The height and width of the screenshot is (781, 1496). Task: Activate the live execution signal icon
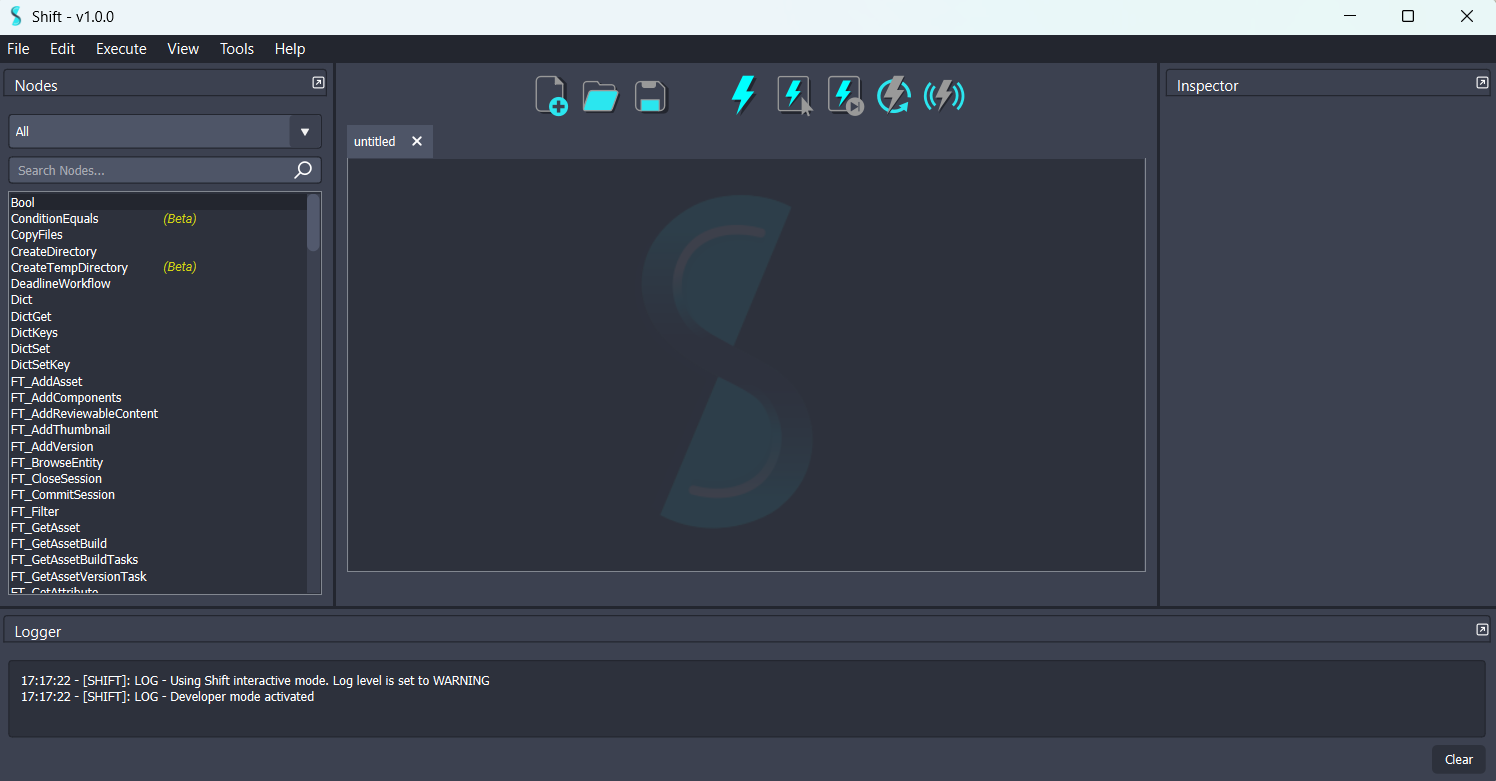point(943,94)
